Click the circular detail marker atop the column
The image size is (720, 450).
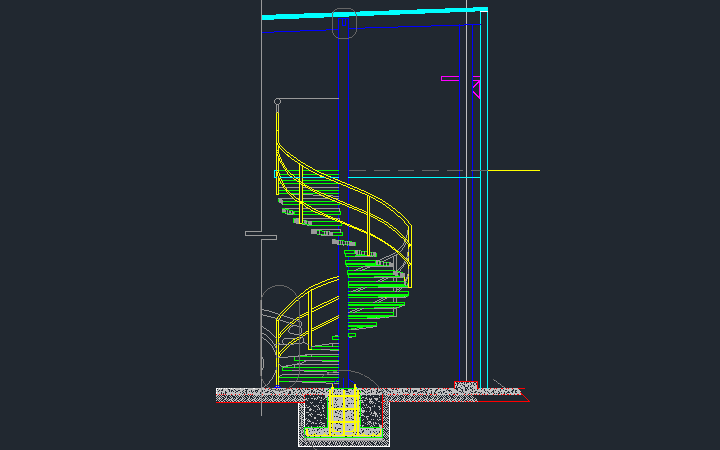(344, 23)
